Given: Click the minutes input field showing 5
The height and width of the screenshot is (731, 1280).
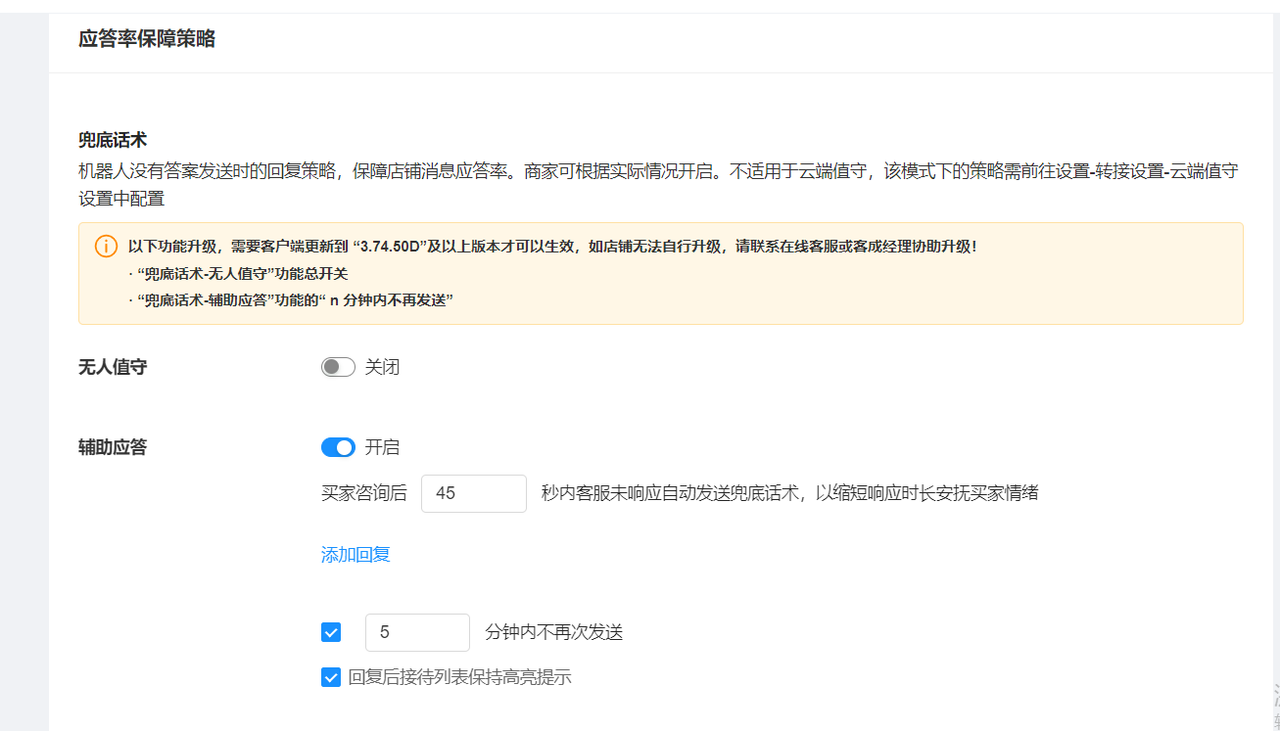Looking at the screenshot, I should click(x=417, y=632).
